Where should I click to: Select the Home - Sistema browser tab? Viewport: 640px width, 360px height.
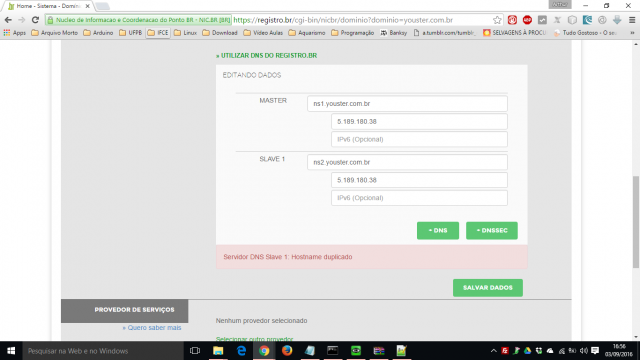[48, 6]
